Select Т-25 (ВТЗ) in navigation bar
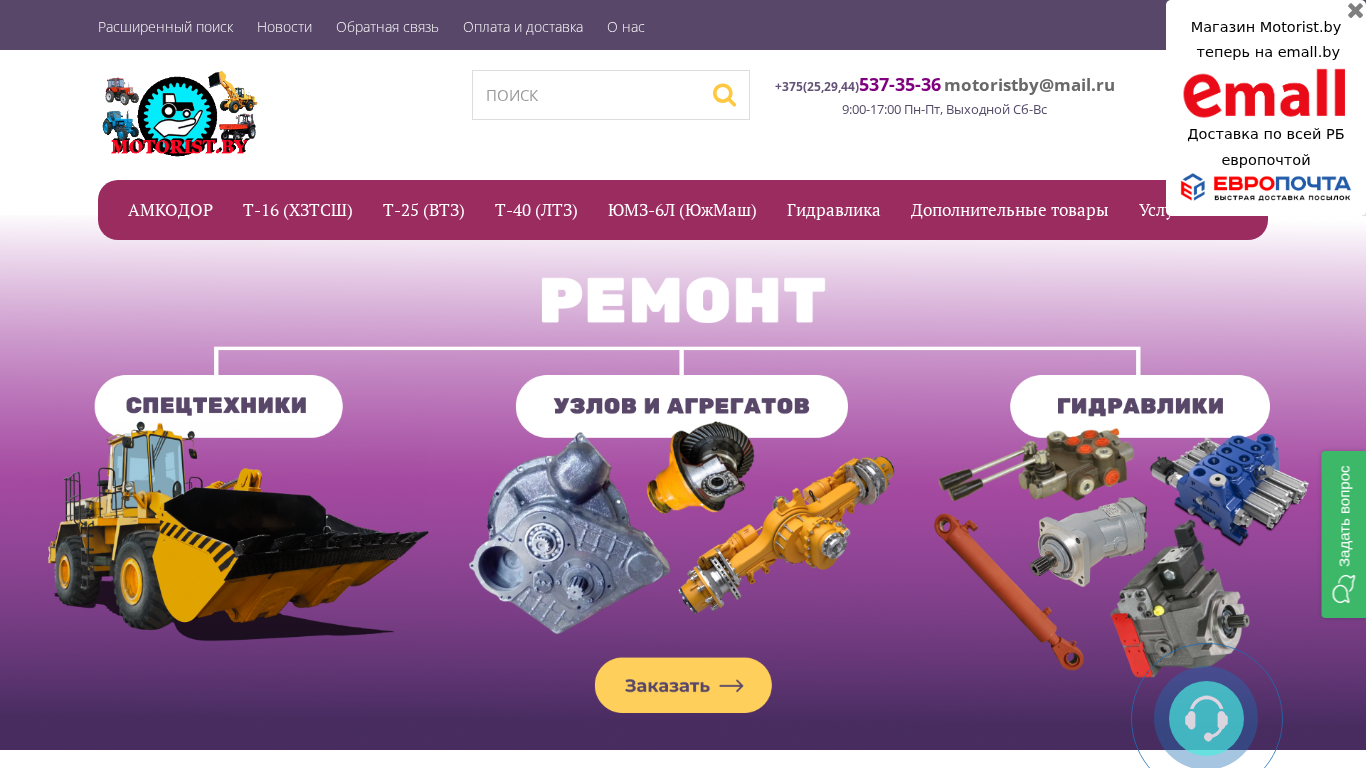Image resolution: width=1366 pixels, height=768 pixels. (424, 210)
